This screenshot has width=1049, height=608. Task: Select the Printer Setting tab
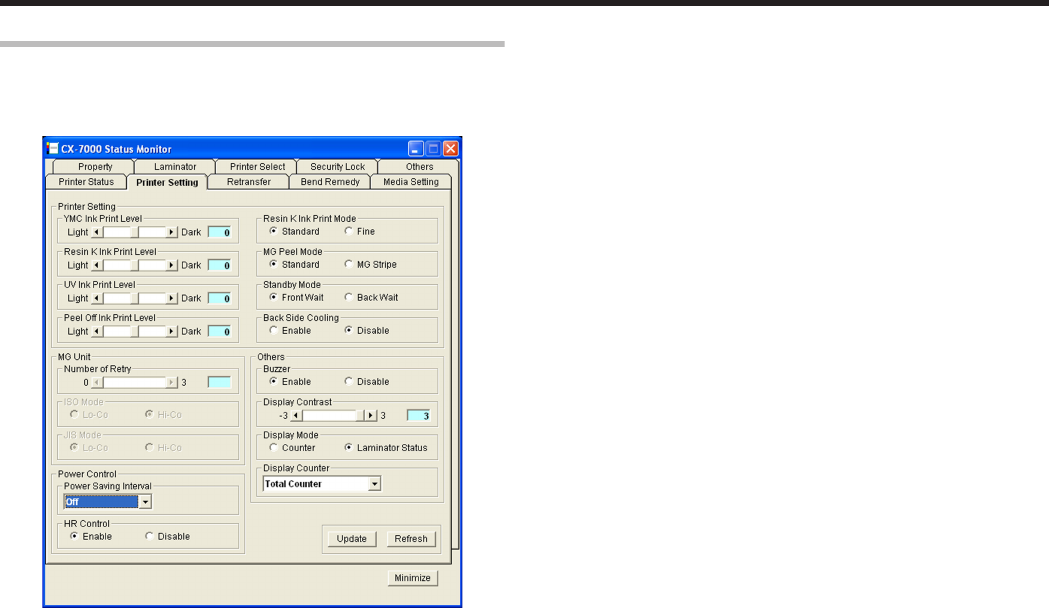pyautogui.click(x=167, y=183)
